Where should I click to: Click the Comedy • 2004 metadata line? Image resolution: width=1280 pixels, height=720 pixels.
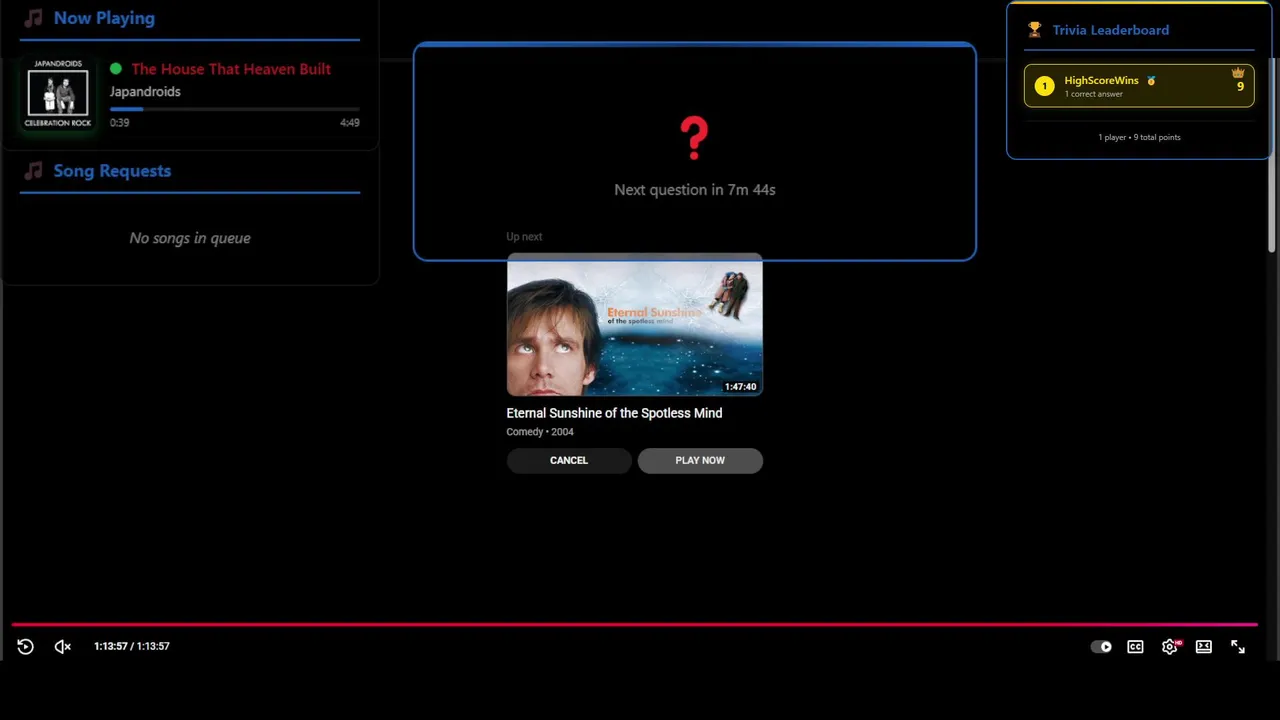point(540,432)
